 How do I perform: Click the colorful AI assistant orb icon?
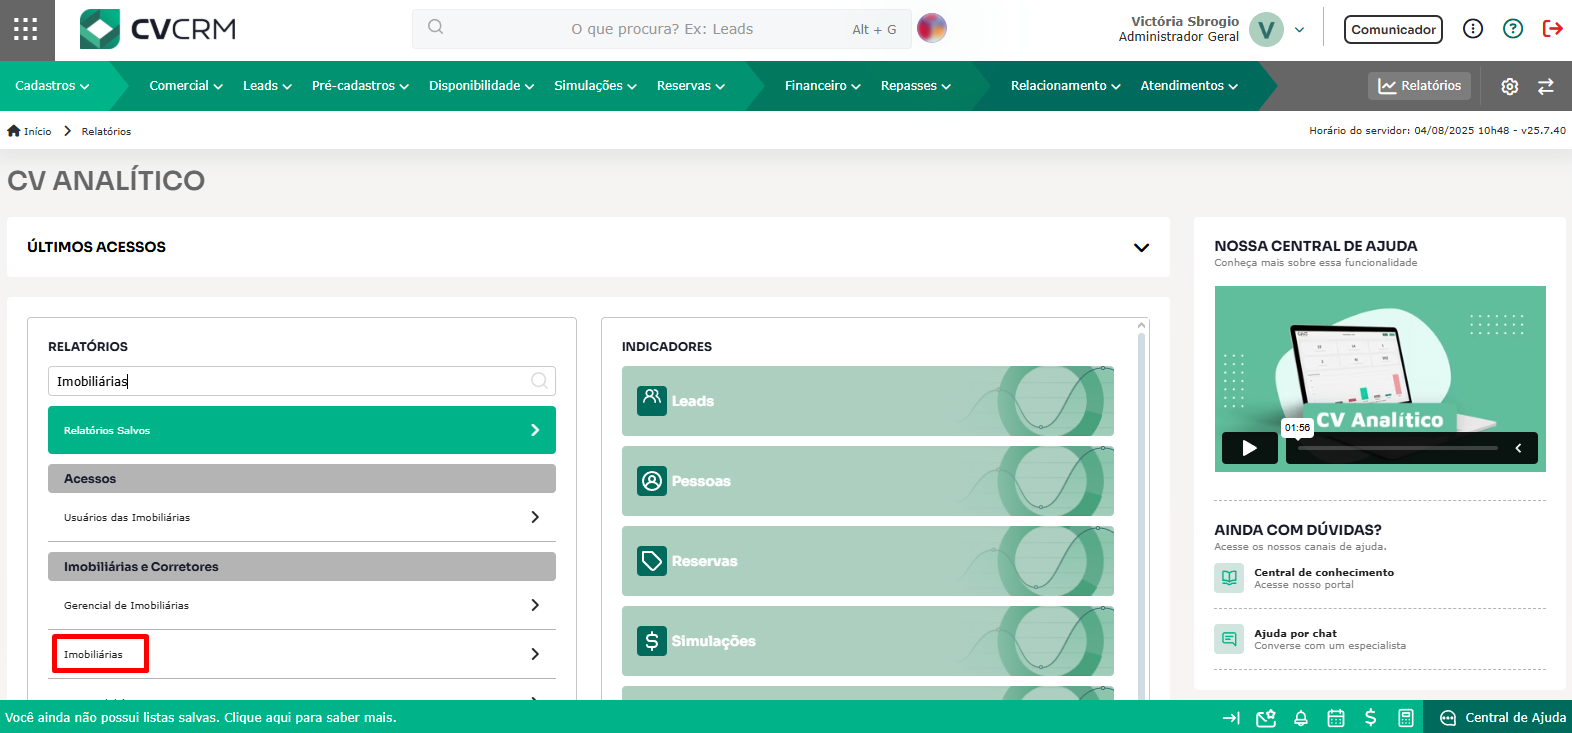pos(931,28)
